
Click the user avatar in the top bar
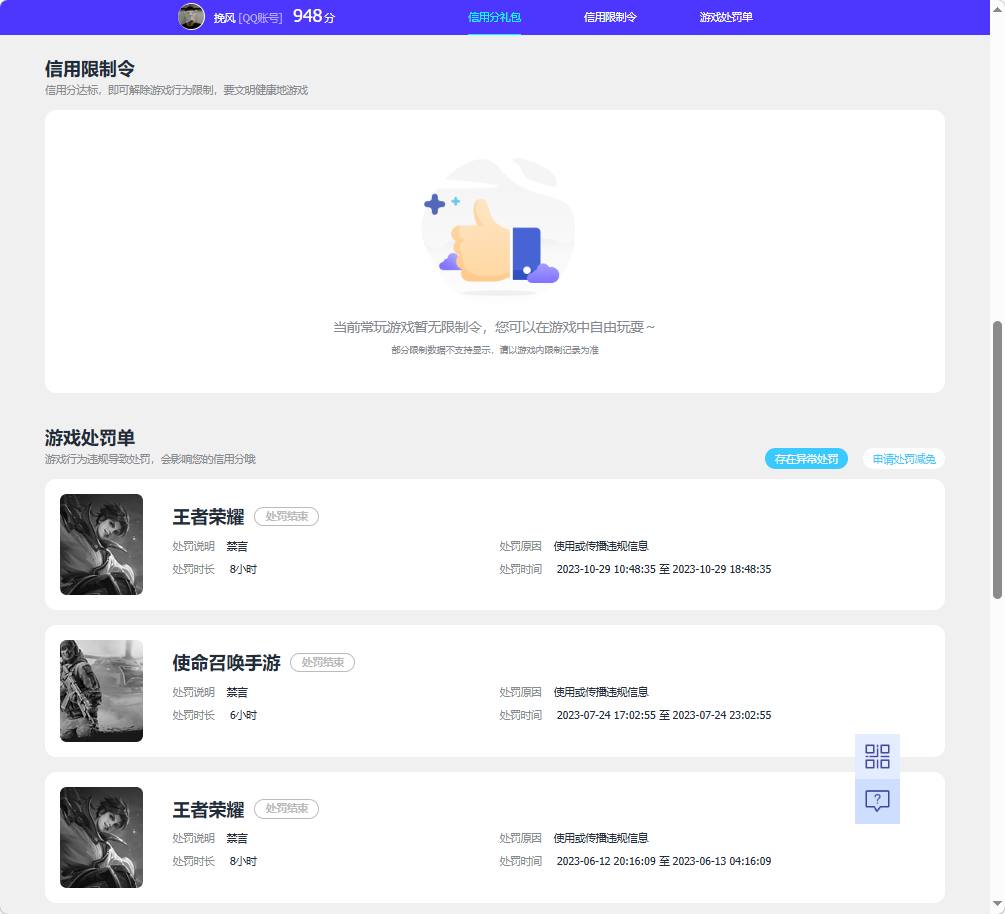(190, 16)
